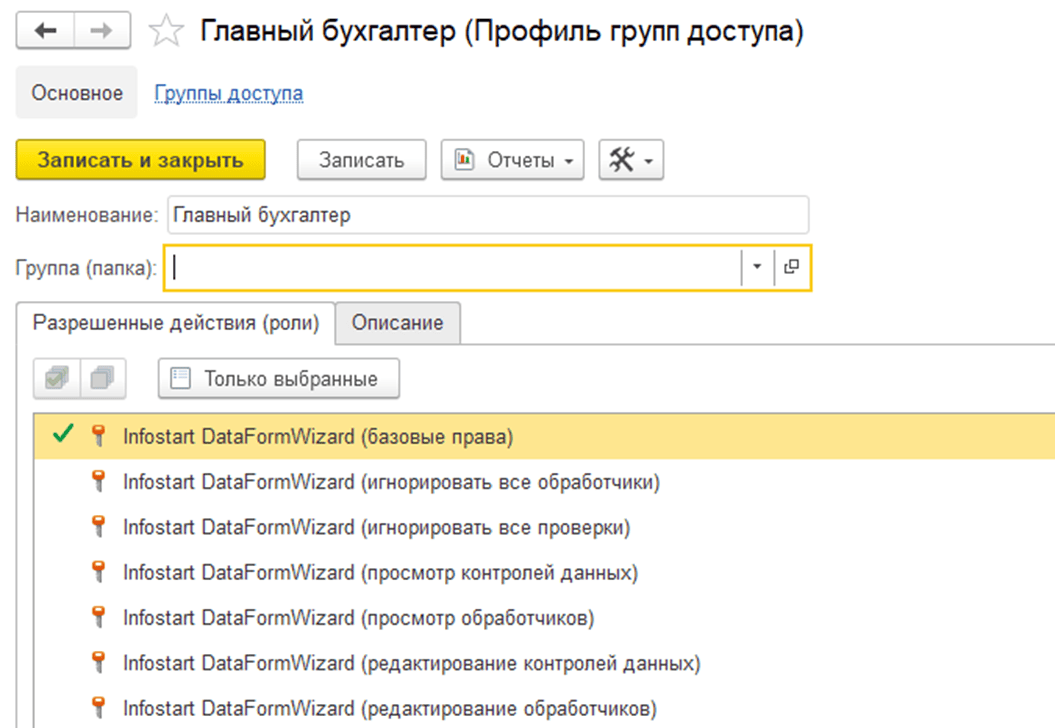Click the uncheck-all roles icon
This screenshot has width=1055, height=728.
(x=102, y=378)
